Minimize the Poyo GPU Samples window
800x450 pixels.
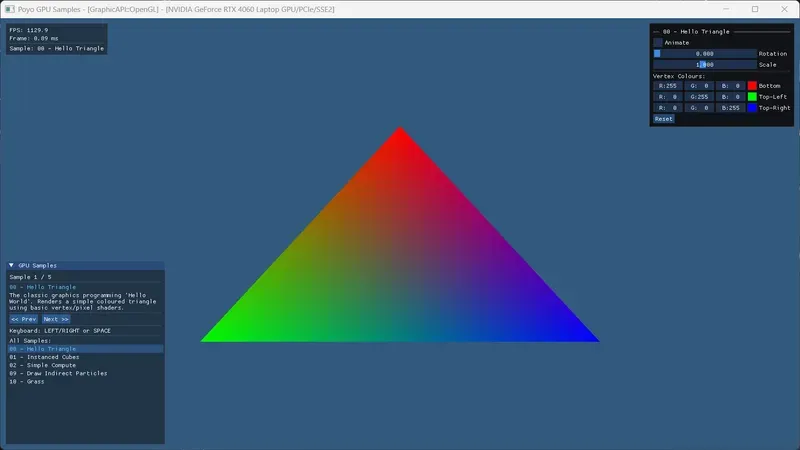(x=726, y=9)
